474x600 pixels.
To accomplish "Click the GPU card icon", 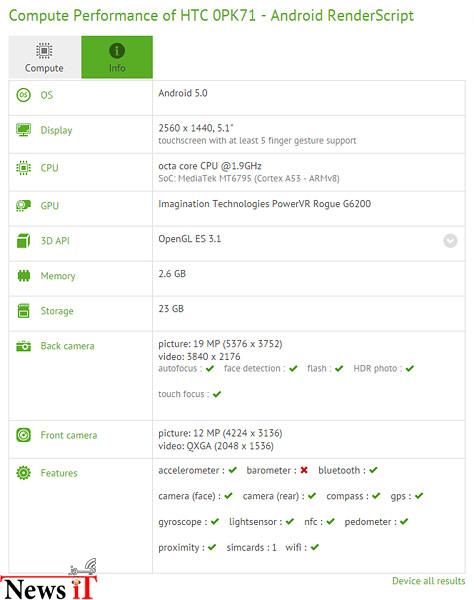I will [23, 206].
